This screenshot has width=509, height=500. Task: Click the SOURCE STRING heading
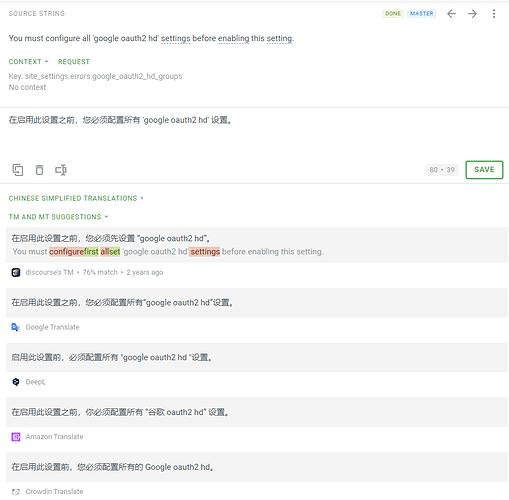pos(37,14)
